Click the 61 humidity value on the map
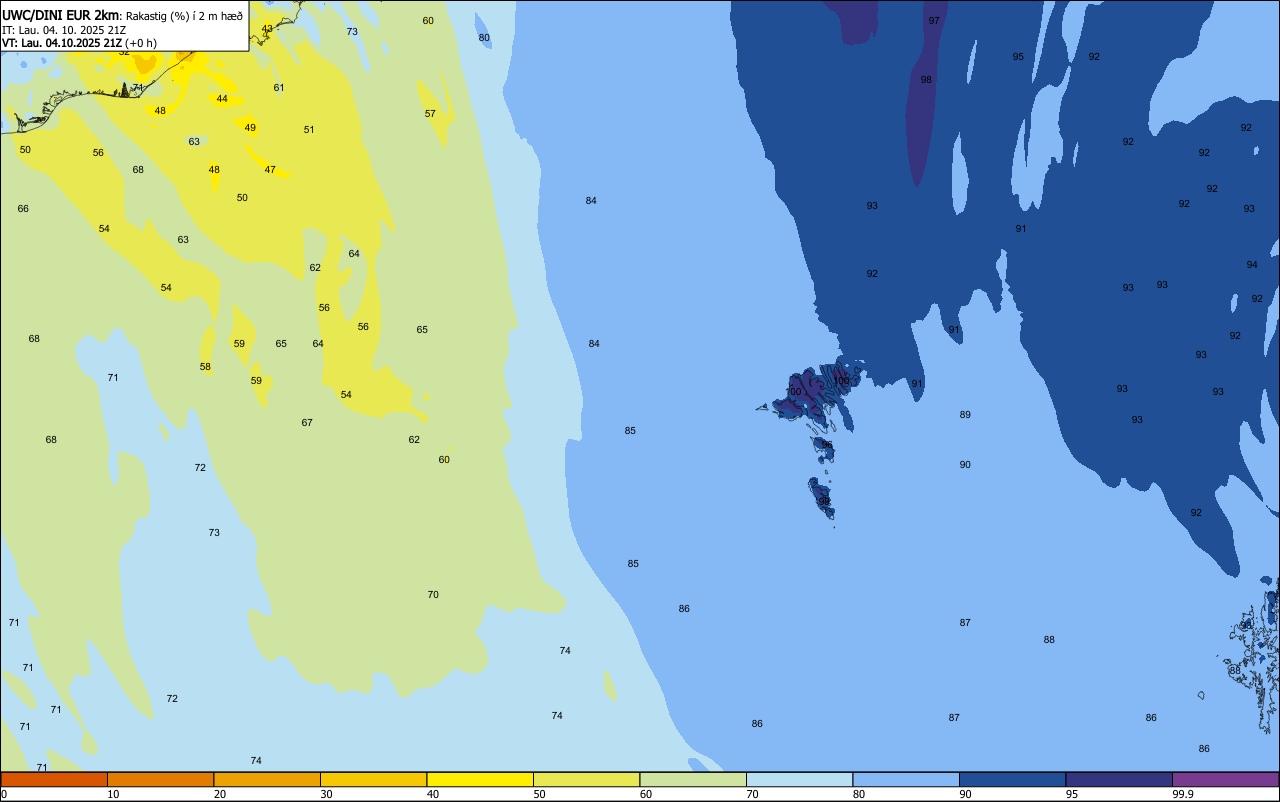The width and height of the screenshot is (1280, 802). (x=279, y=88)
